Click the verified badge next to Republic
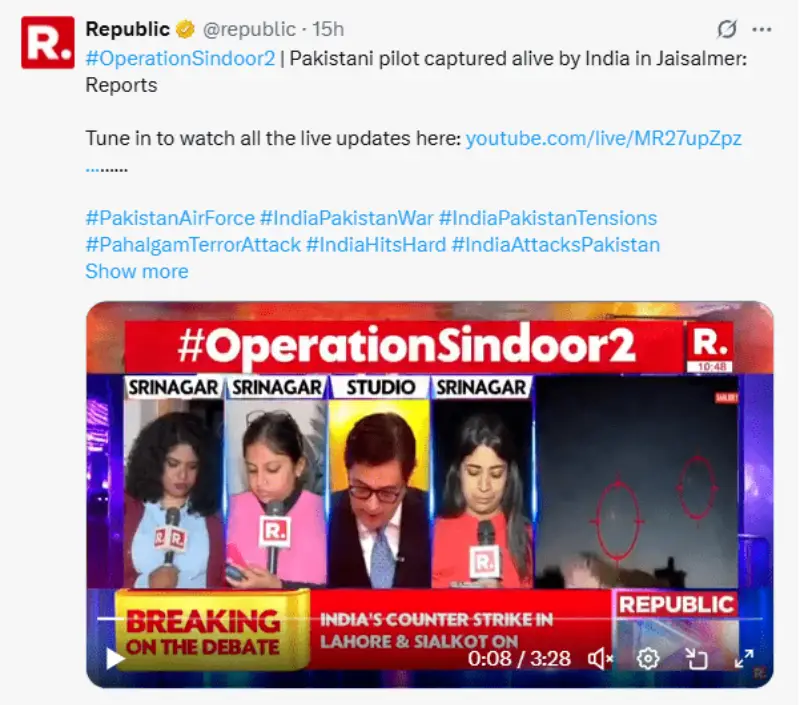The height and width of the screenshot is (705, 800). click(185, 30)
